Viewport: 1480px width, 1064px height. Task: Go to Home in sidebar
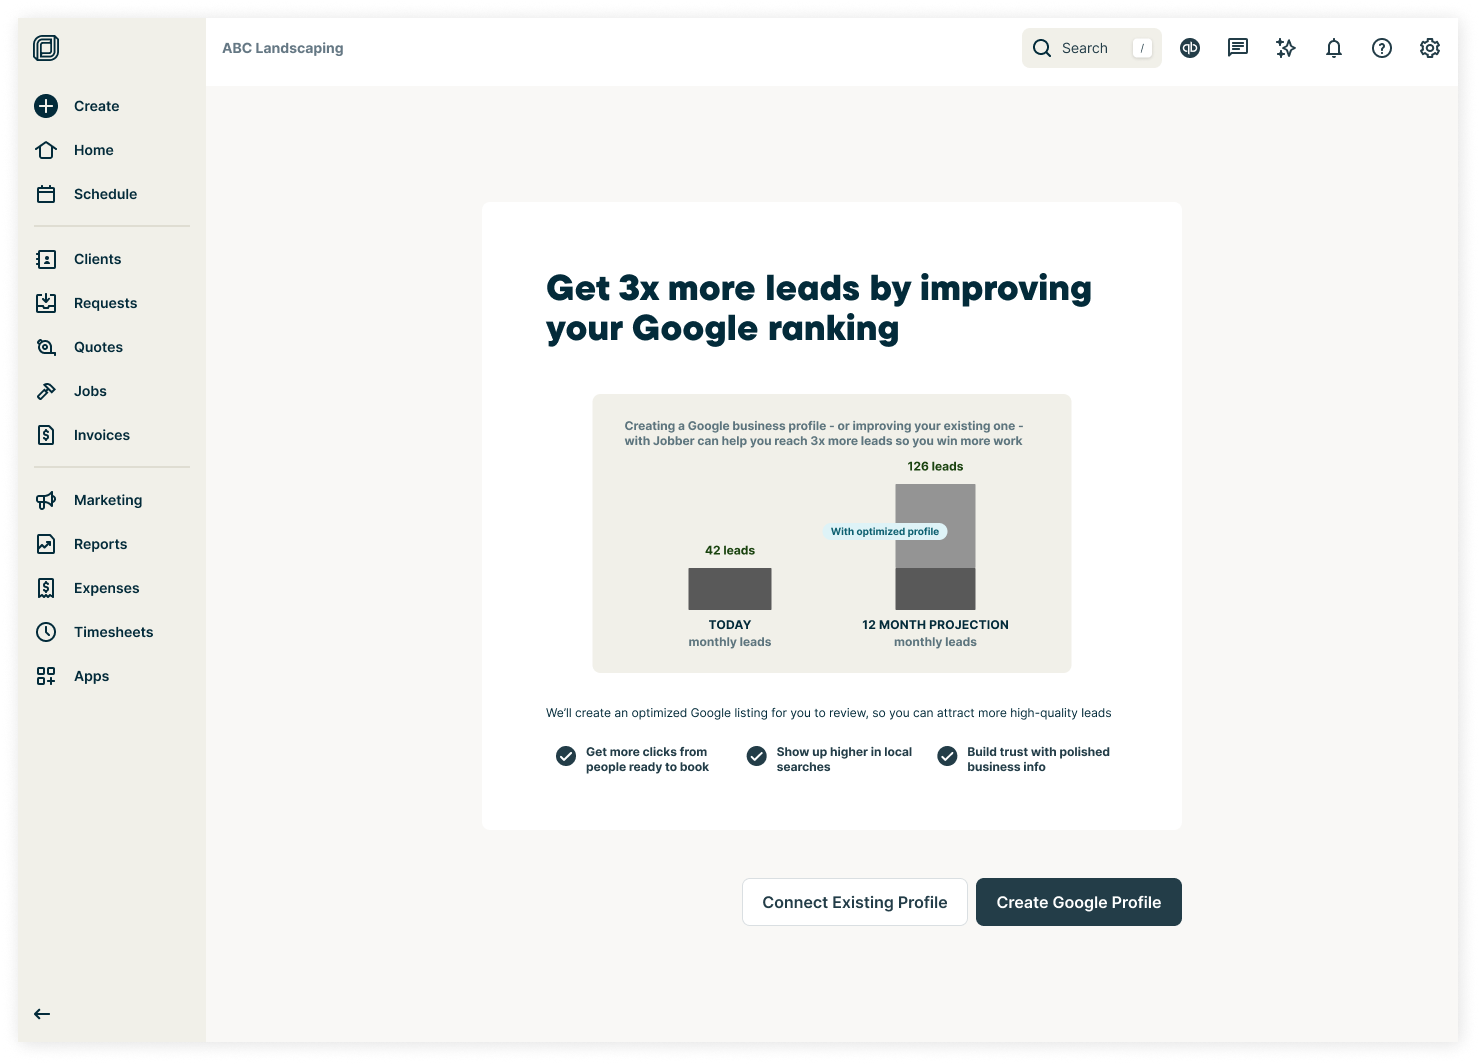click(93, 150)
